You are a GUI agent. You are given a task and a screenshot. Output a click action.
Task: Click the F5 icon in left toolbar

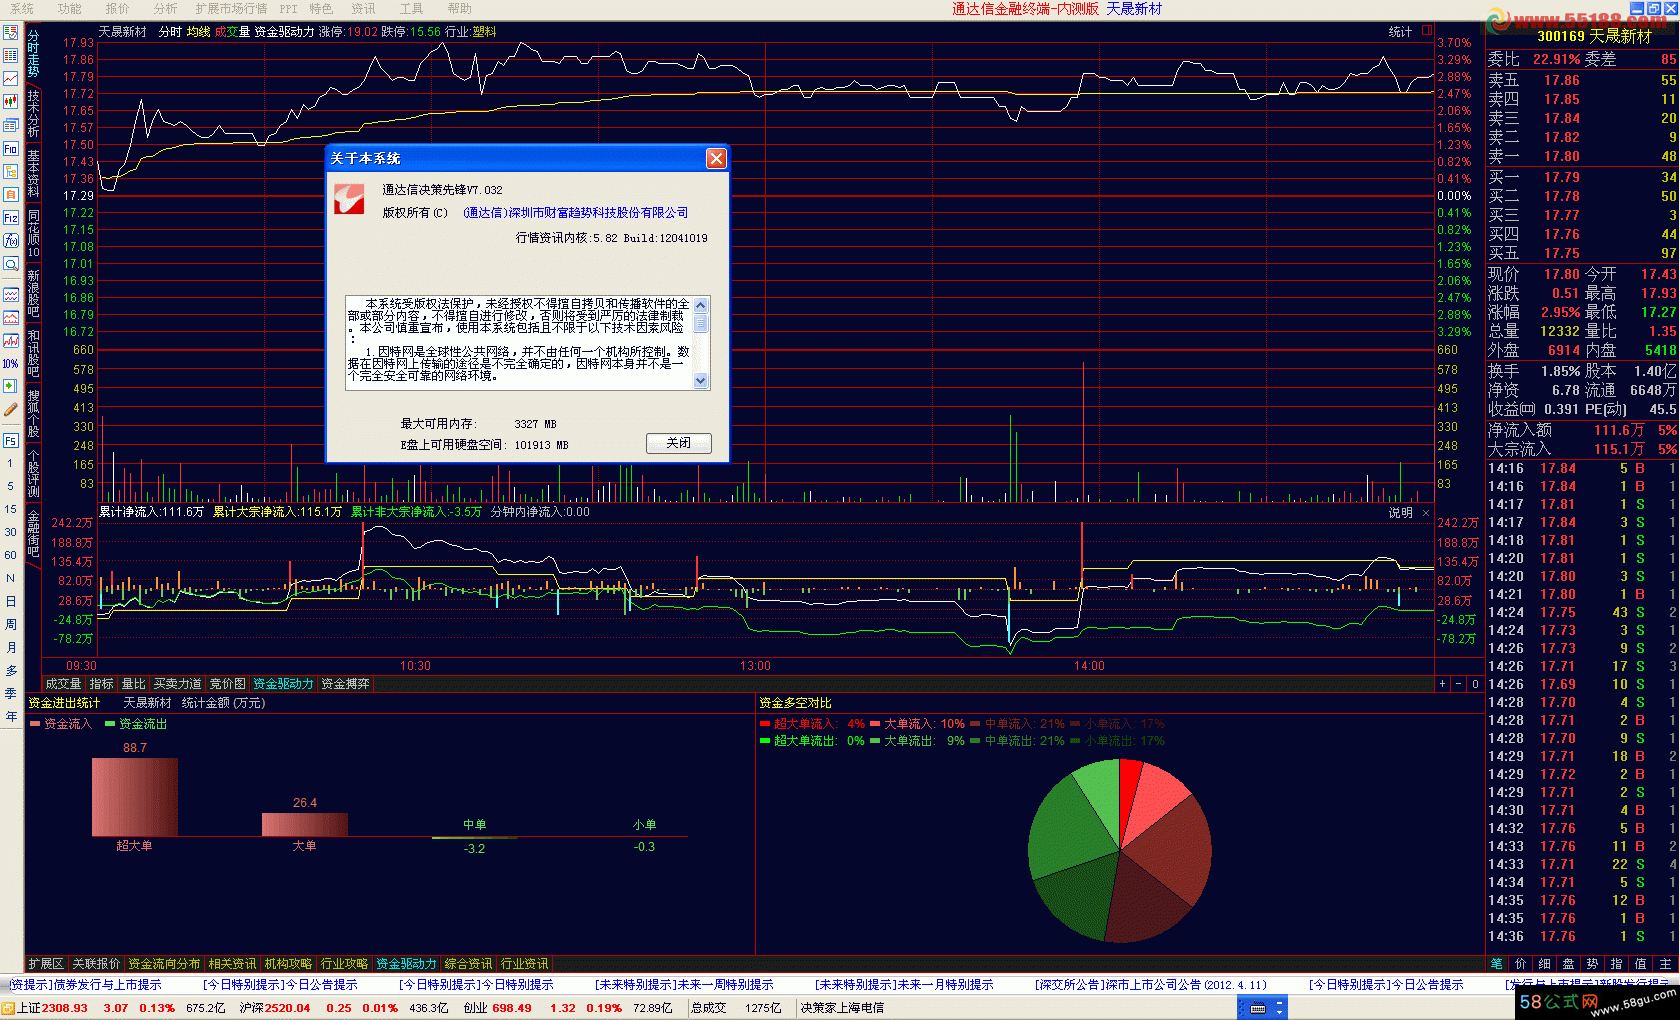(11, 441)
